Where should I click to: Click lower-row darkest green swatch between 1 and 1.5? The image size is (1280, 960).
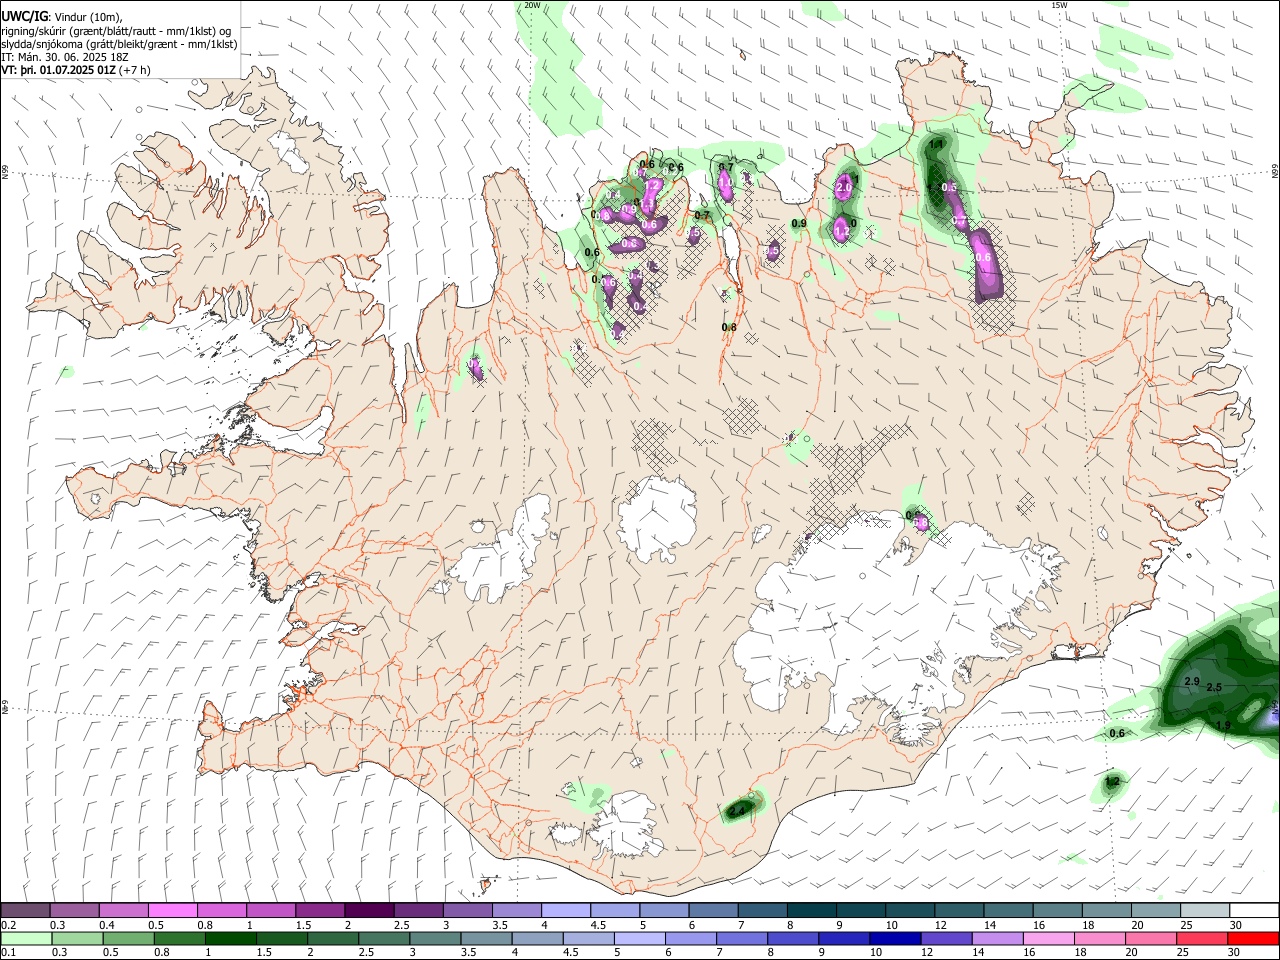[x=231, y=938]
